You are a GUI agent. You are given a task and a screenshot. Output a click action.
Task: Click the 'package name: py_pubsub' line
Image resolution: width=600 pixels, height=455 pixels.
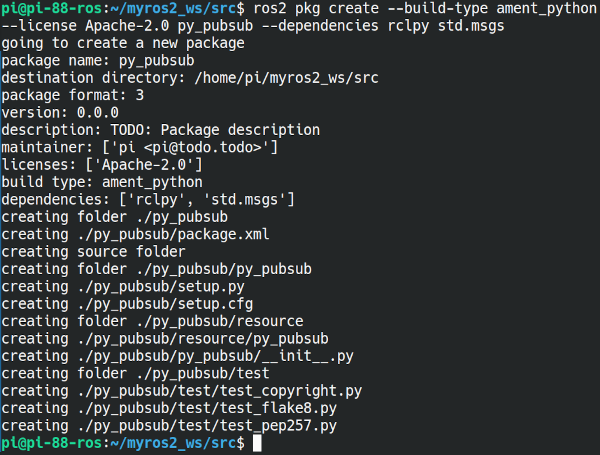(98, 60)
